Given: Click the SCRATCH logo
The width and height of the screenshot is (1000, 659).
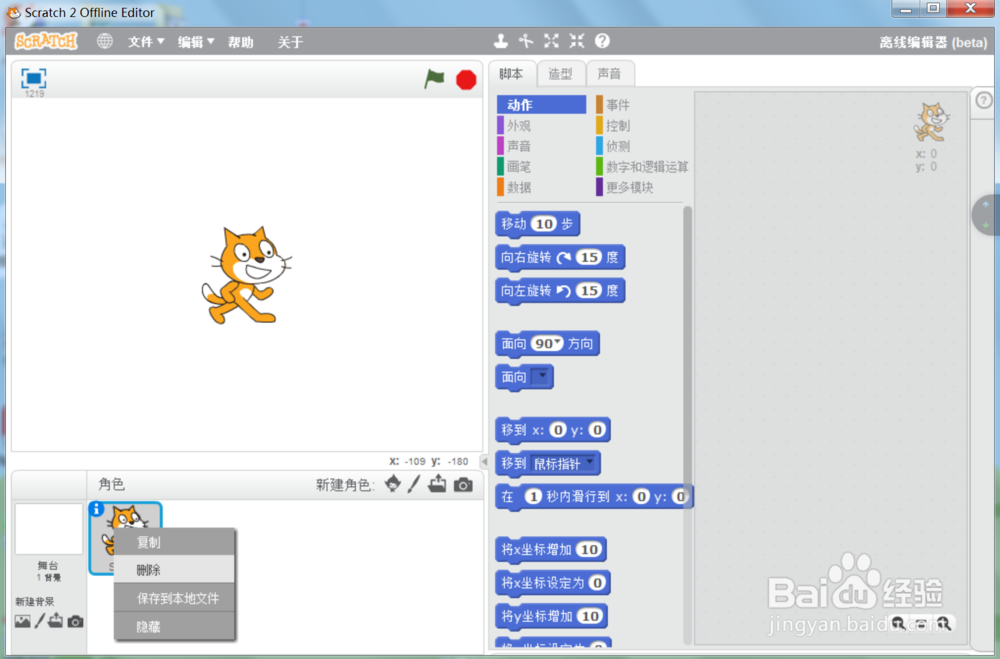Looking at the screenshot, I should (x=46, y=41).
